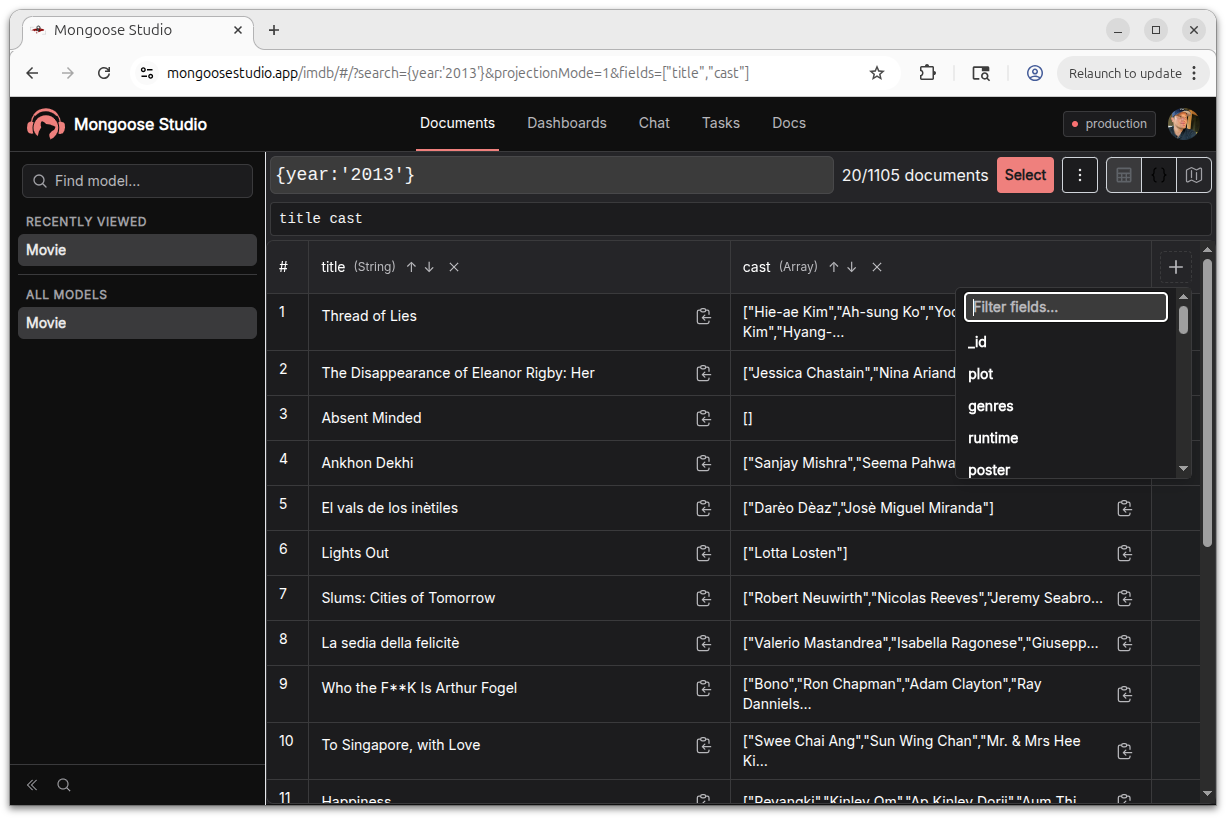The width and height of the screenshot is (1226, 818).
Task: Open the Docs tab
Action: 789,123
